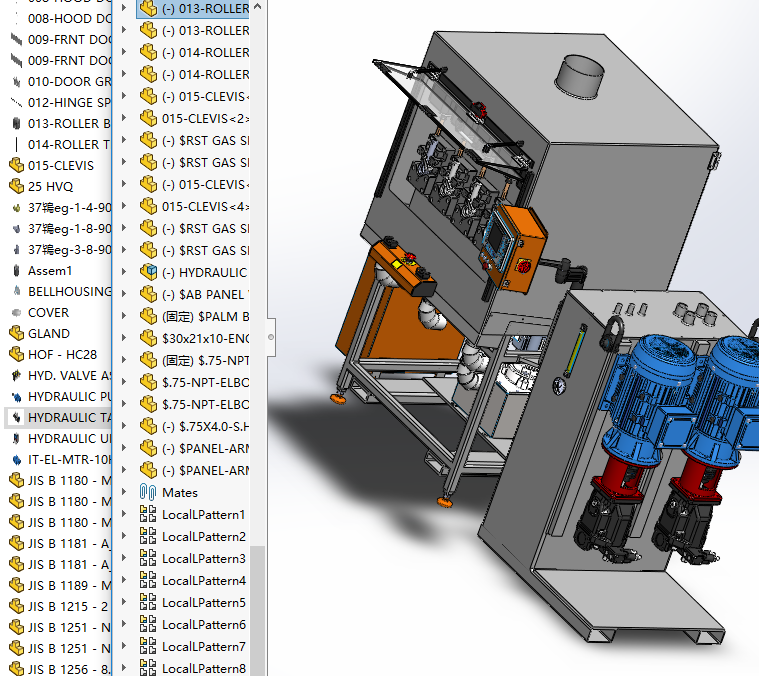Expand the (固定) $.75-NPT tree node
Screen dimensions: 759x676
click(x=124, y=360)
